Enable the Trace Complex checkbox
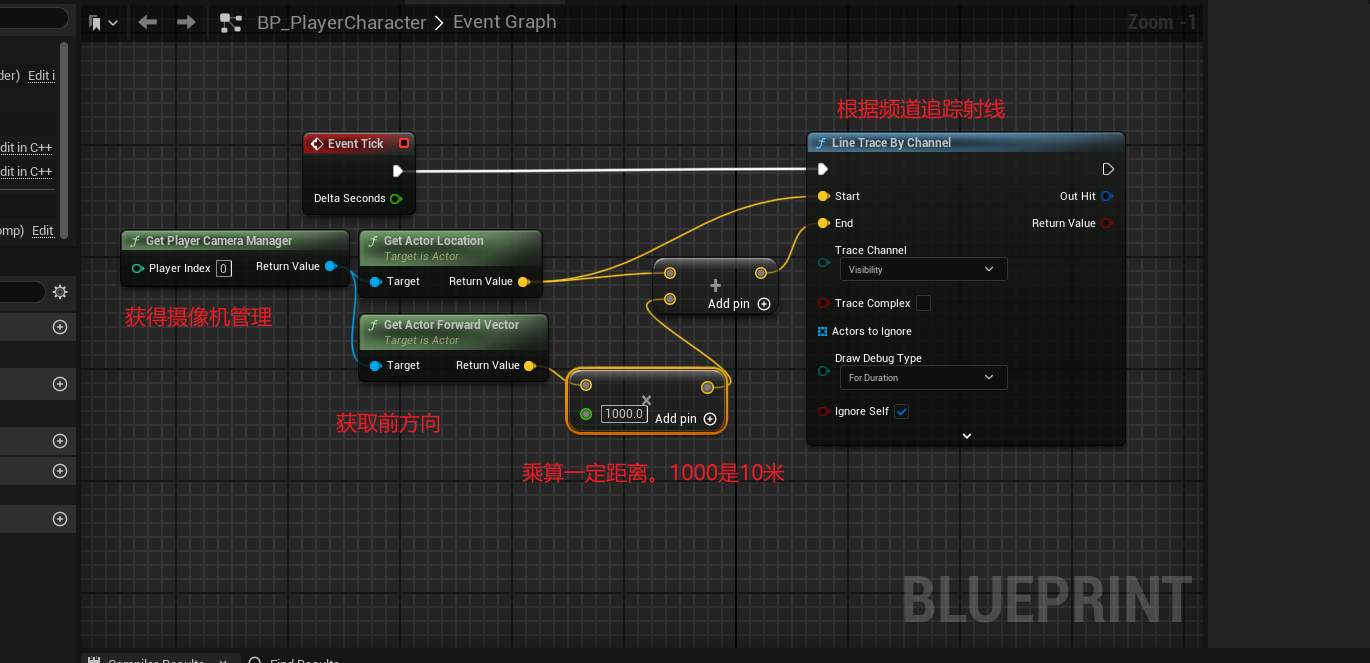 [x=923, y=303]
